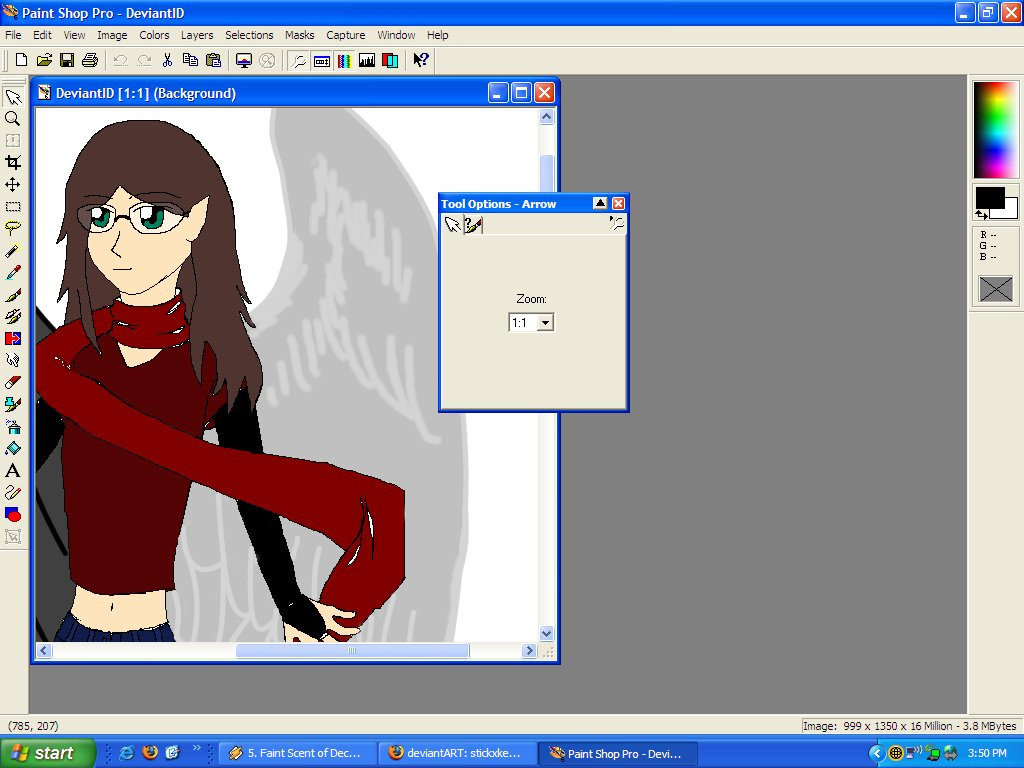
Task: Toggle the Color Palette toolbar button
Action: point(344,61)
